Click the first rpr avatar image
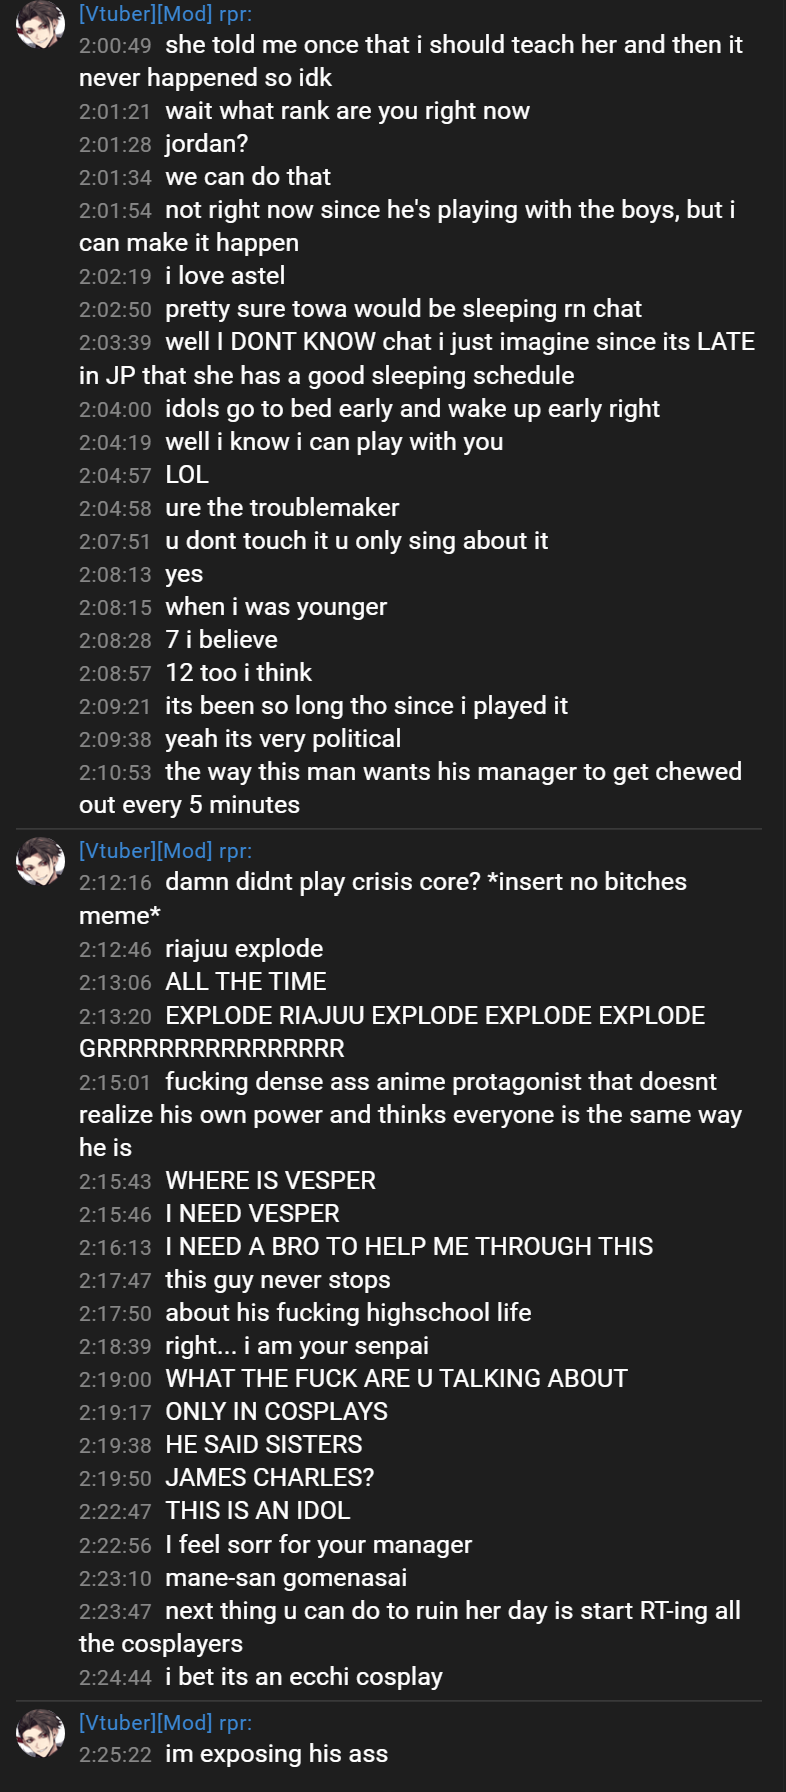The width and height of the screenshot is (786, 1792). pos(41,24)
